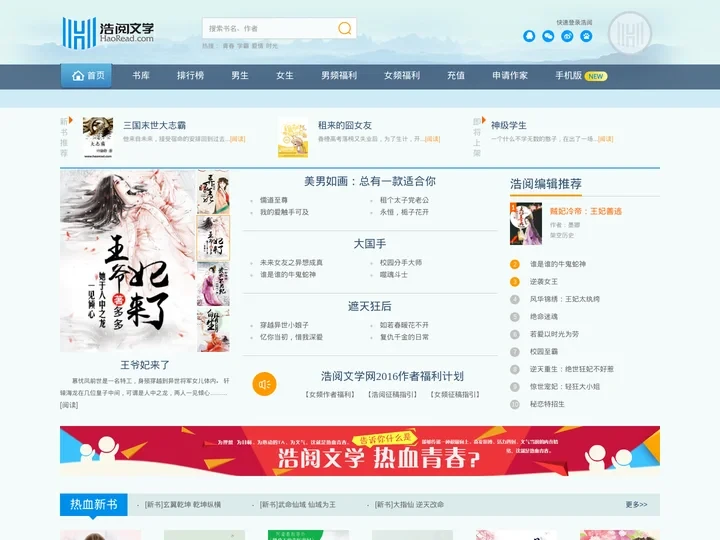This screenshot has height=540, width=720.
Task: Open the headline 大国手
Action: tap(370, 244)
